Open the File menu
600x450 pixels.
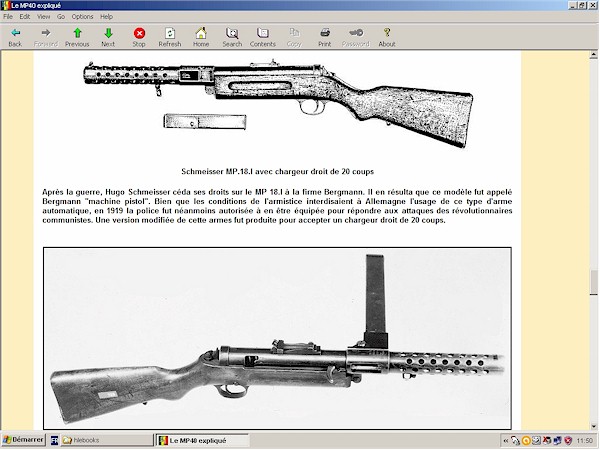[8, 16]
